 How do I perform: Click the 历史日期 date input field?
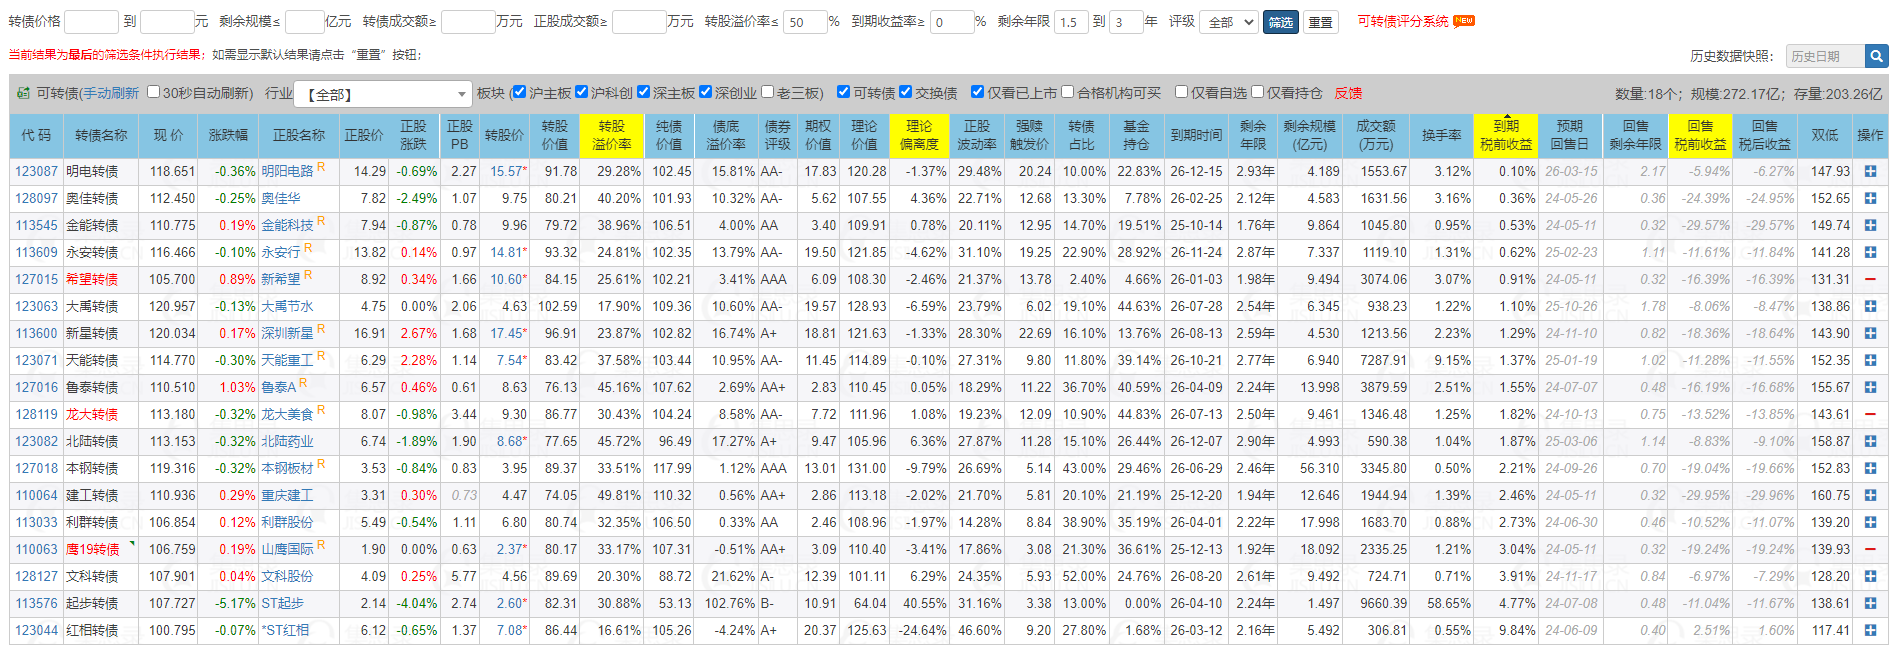tap(1824, 56)
